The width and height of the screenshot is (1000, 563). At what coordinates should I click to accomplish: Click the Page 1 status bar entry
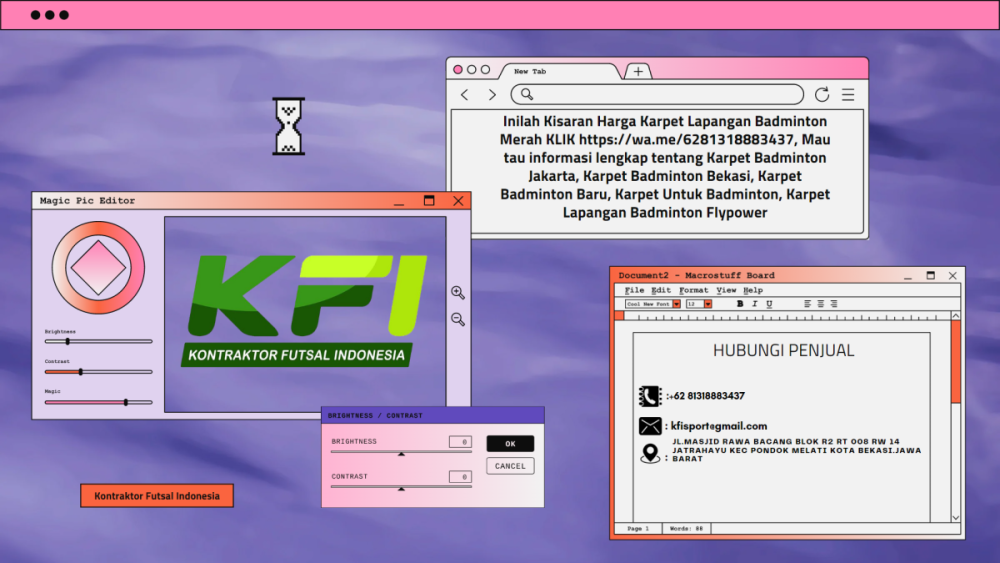pyautogui.click(x=638, y=529)
